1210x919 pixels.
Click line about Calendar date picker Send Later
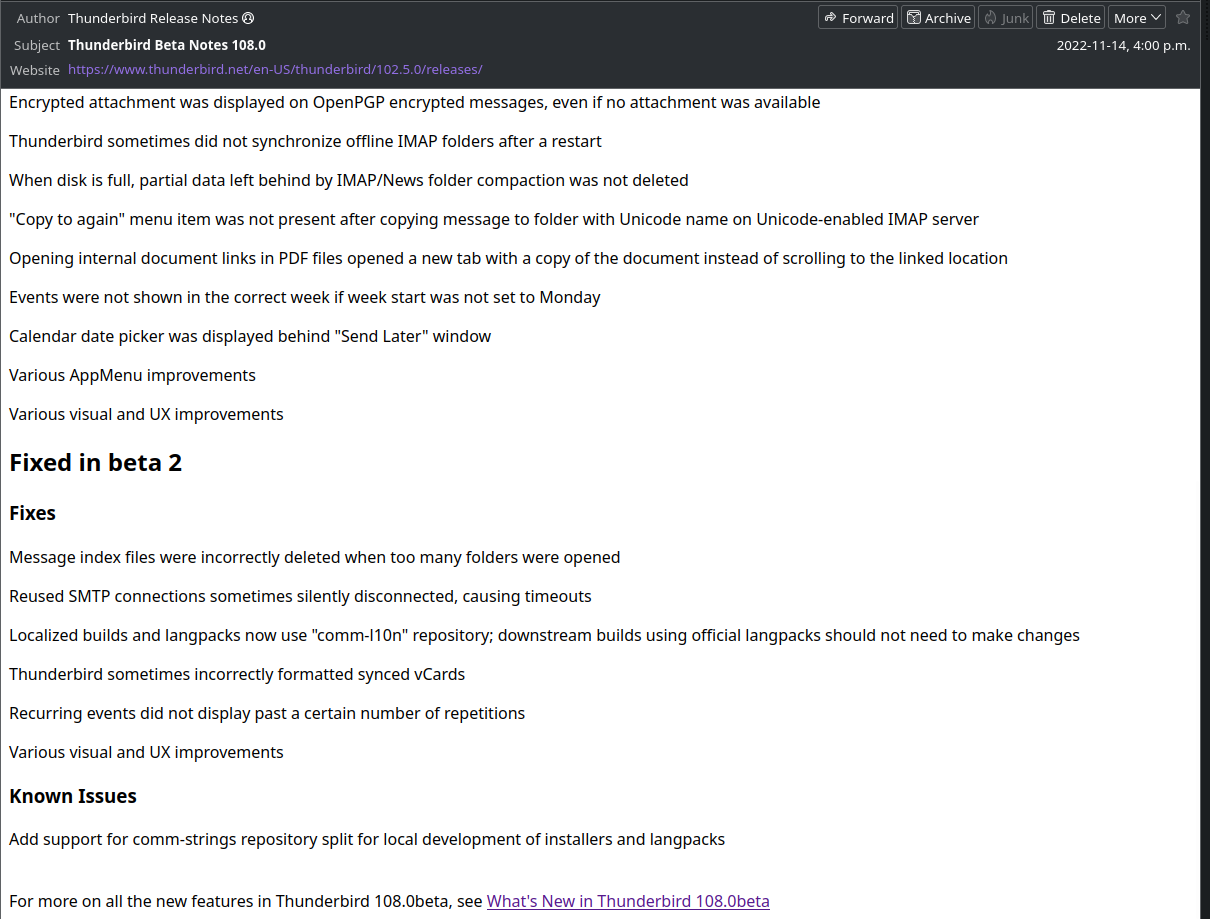(x=250, y=336)
